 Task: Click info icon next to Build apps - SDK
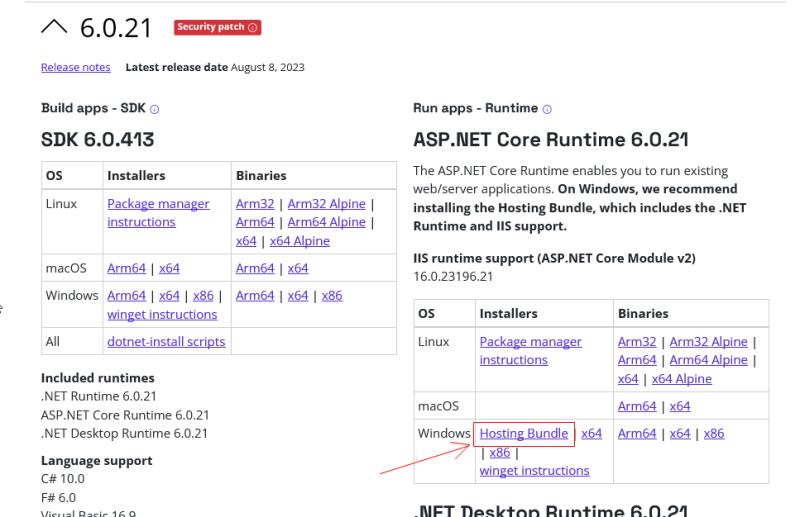pyautogui.click(x=155, y=109)
